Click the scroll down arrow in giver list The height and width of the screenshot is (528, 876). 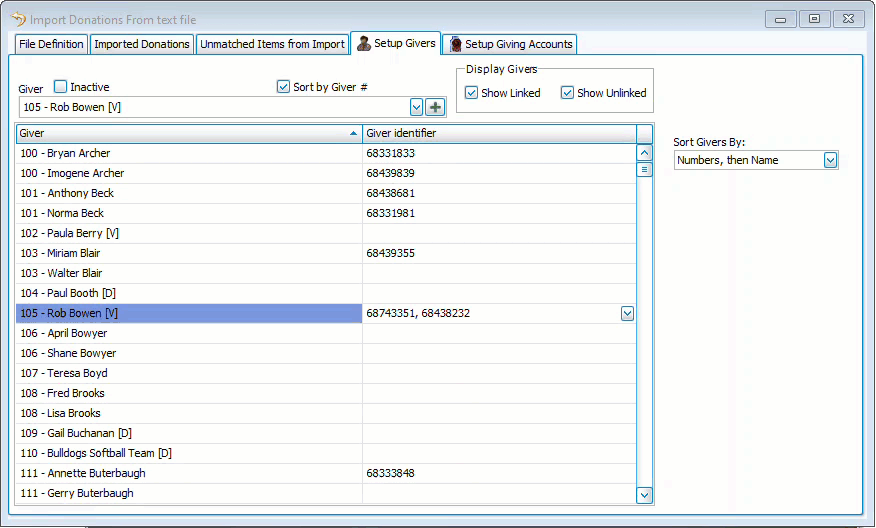click(x=644, y=494)
